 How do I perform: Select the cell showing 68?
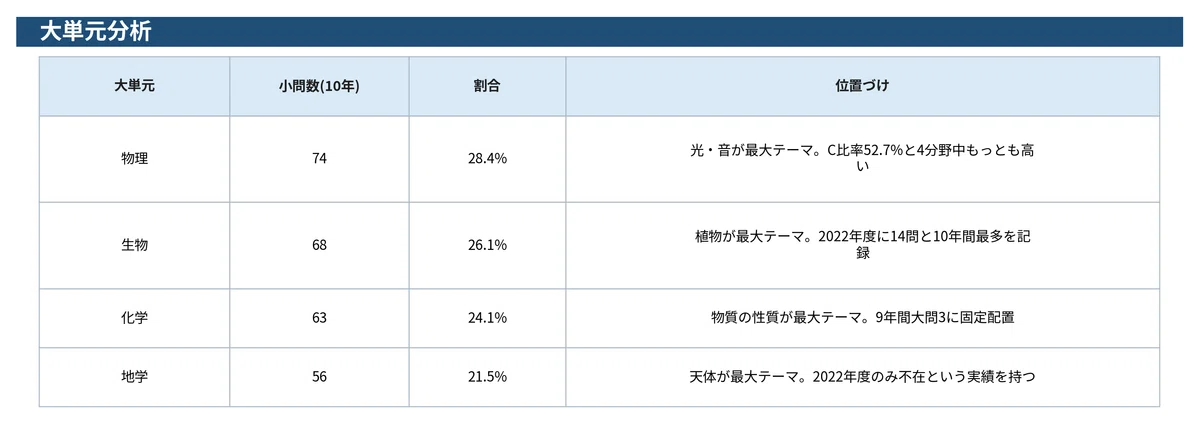coord(319,246)
